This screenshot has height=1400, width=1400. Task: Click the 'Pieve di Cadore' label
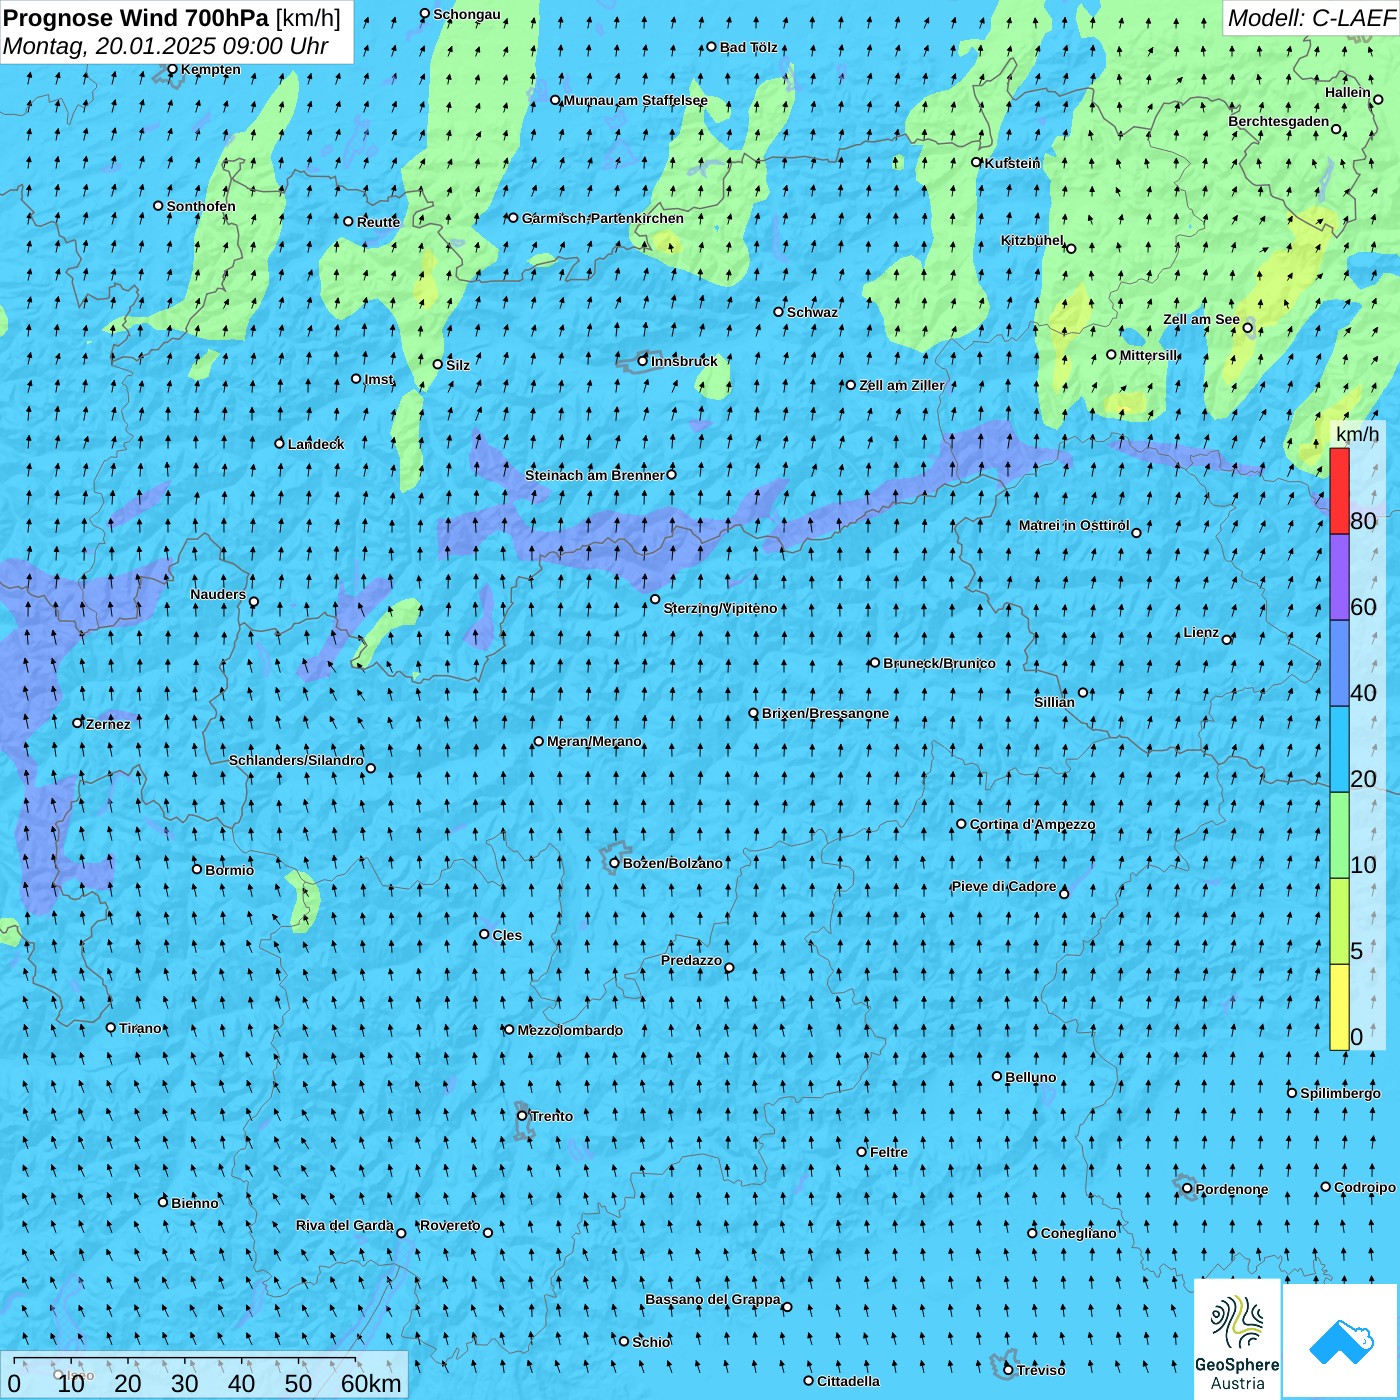(1004, 887)
